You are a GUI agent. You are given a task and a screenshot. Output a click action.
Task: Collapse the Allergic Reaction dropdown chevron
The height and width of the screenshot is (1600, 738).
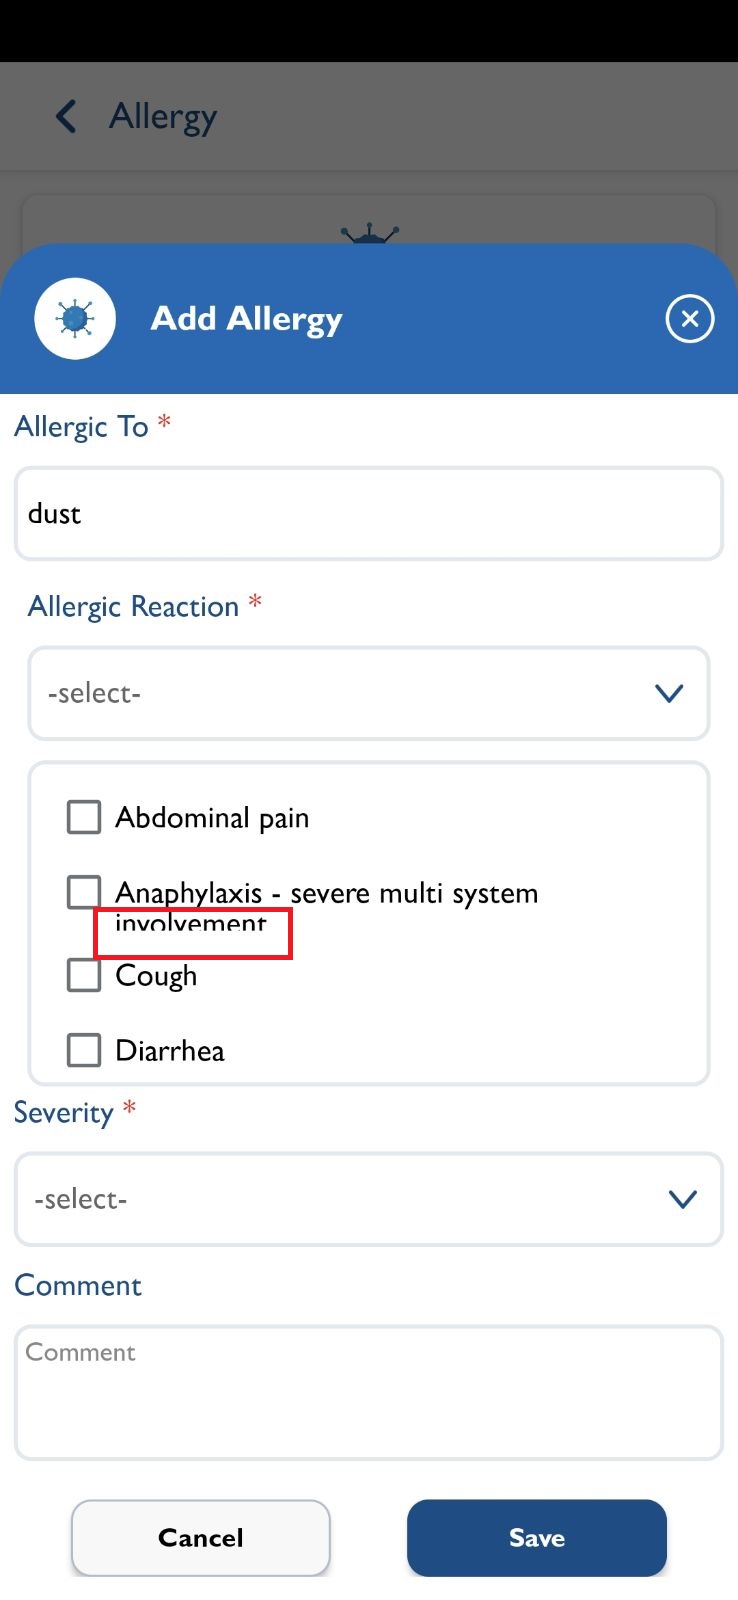click(x=668, y=693)
